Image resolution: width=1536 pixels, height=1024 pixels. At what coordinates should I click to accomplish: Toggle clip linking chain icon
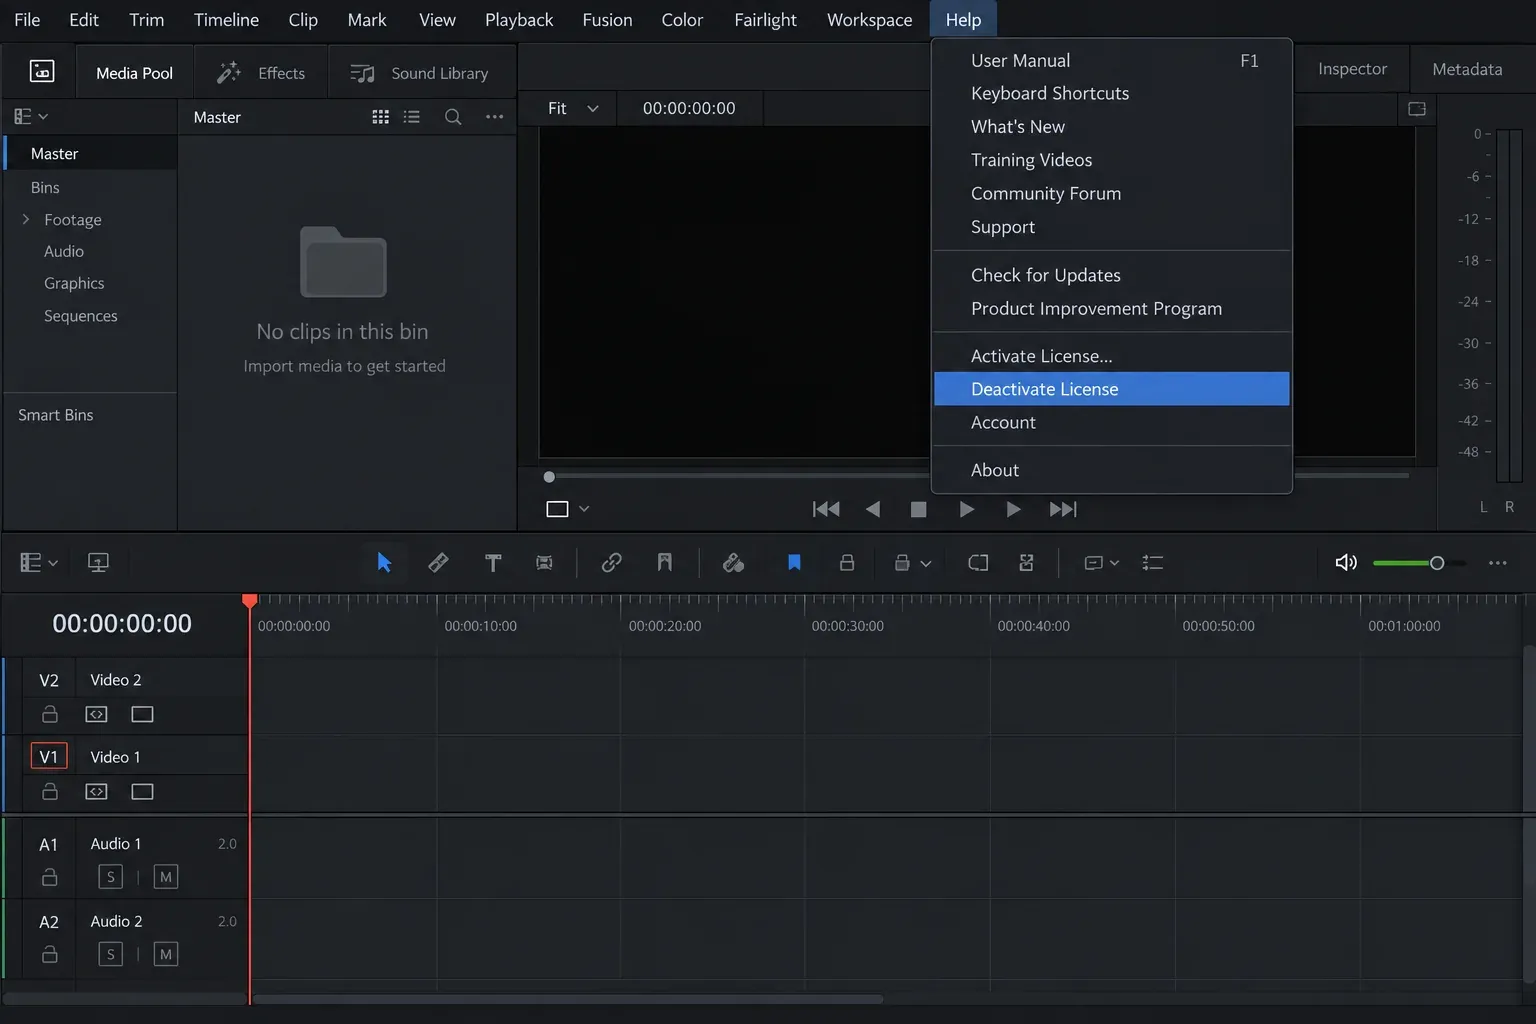pyautogui.click(x=611, y=563)
